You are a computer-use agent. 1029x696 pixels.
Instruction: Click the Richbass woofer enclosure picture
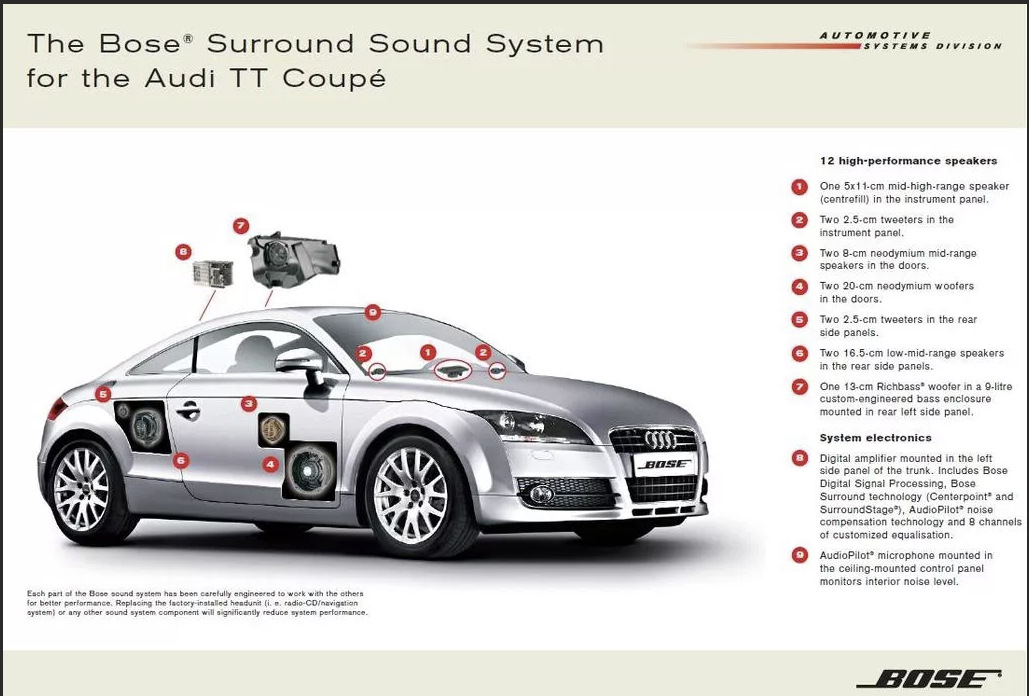[x=293, y=260]
